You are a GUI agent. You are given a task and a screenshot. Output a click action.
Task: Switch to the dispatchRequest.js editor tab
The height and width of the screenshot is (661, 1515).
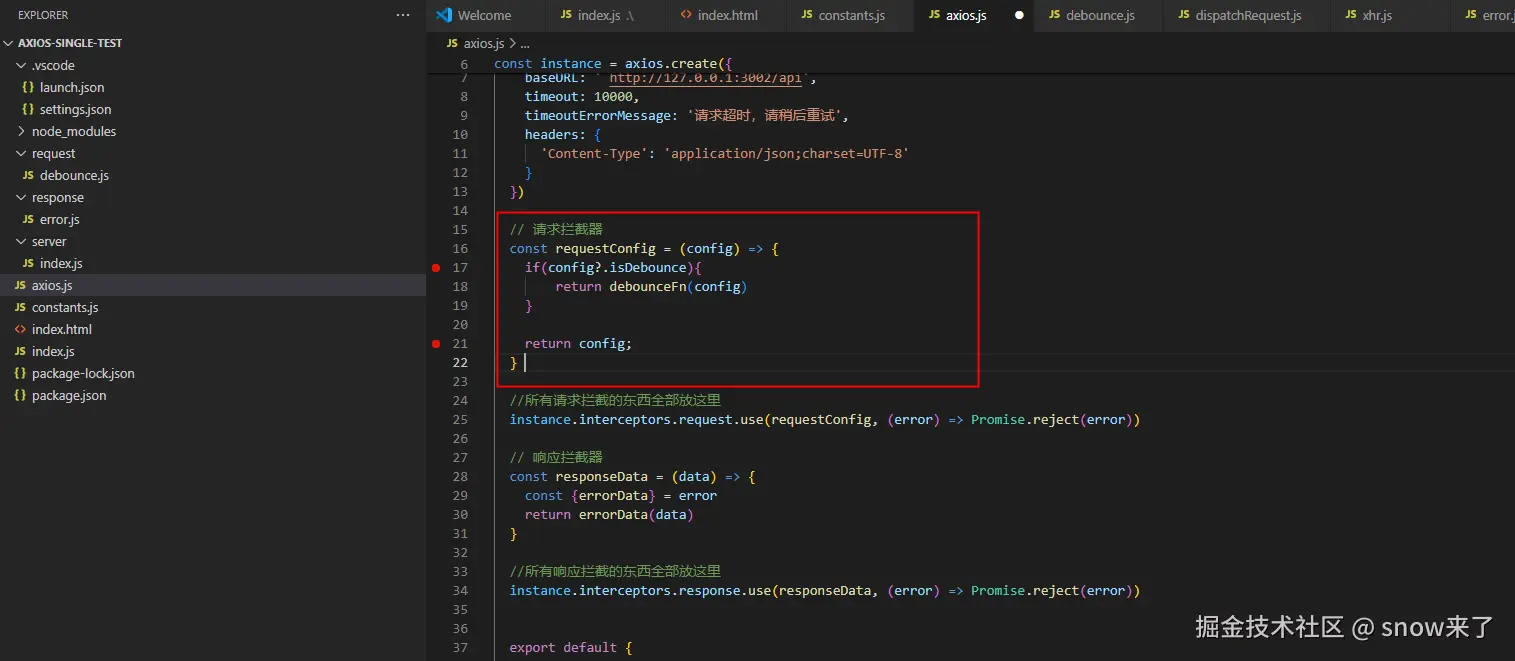[1248, 15]
